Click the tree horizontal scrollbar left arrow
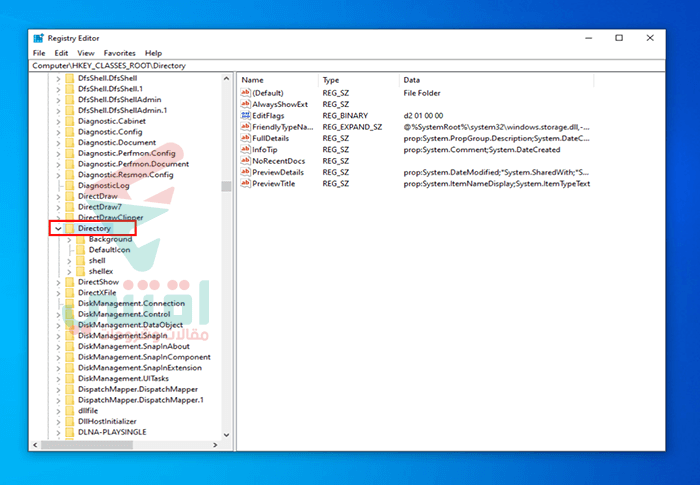The height and width of the screenshot is (485, 700). 35,445
